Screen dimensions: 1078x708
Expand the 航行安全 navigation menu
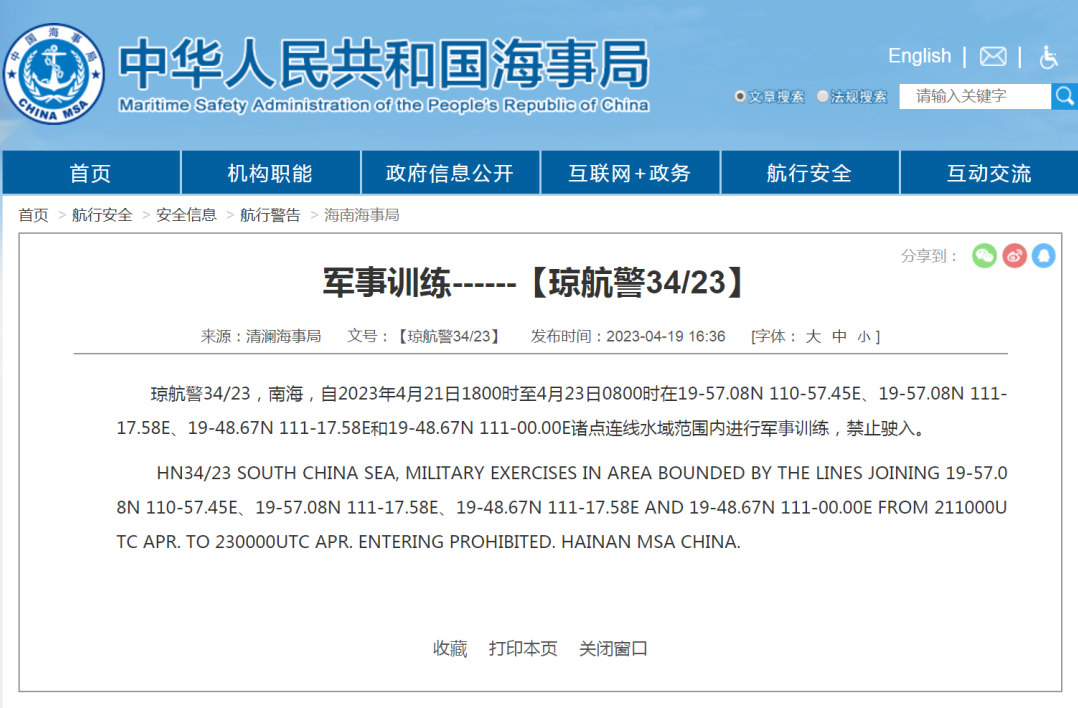[x=809, y=173]
